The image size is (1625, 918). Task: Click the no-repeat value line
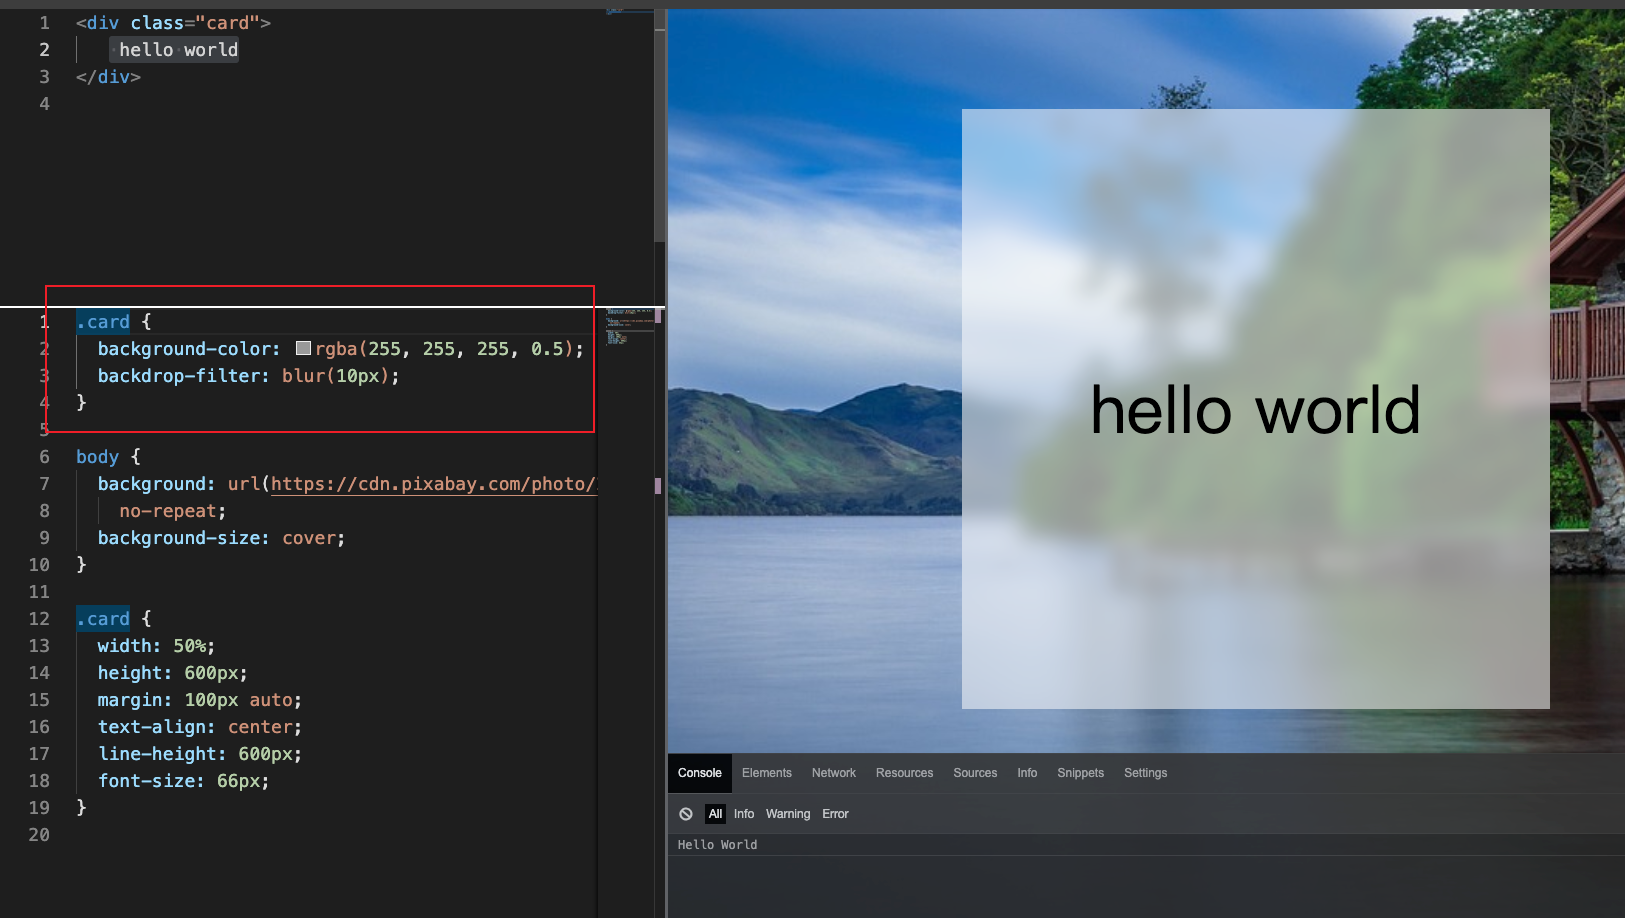tap(172, 511)
